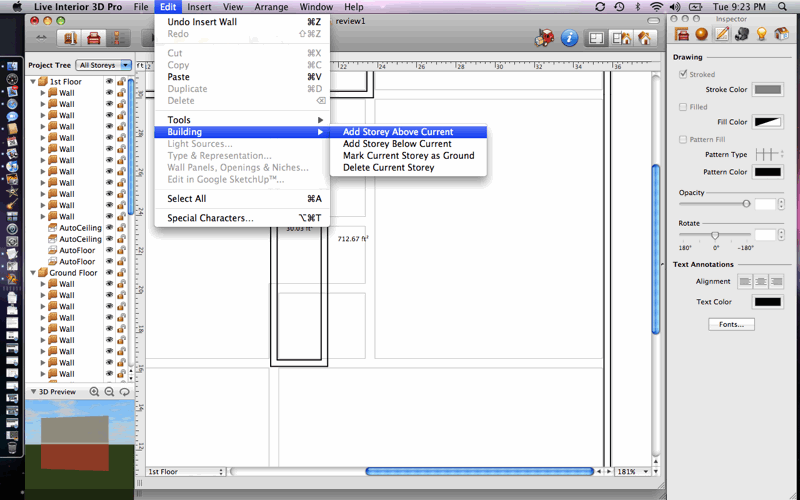Switch to split 2D/3D view icon

tap(621, 38)
